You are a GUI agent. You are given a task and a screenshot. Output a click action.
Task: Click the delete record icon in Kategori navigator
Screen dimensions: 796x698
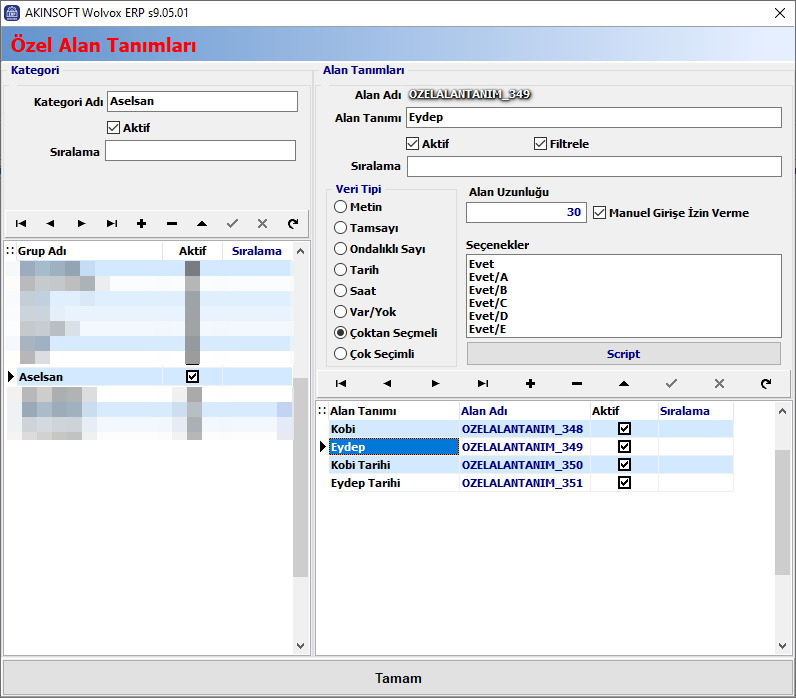point(172,224)
